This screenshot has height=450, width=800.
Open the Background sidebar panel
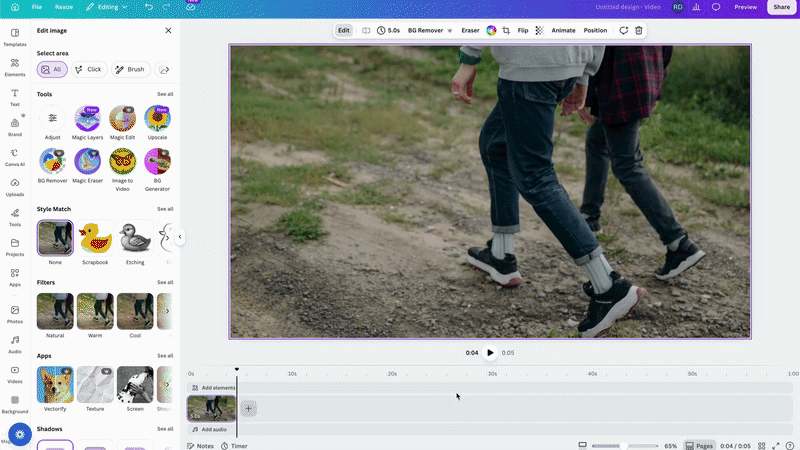pyautogui.click(x=15, y=404)
